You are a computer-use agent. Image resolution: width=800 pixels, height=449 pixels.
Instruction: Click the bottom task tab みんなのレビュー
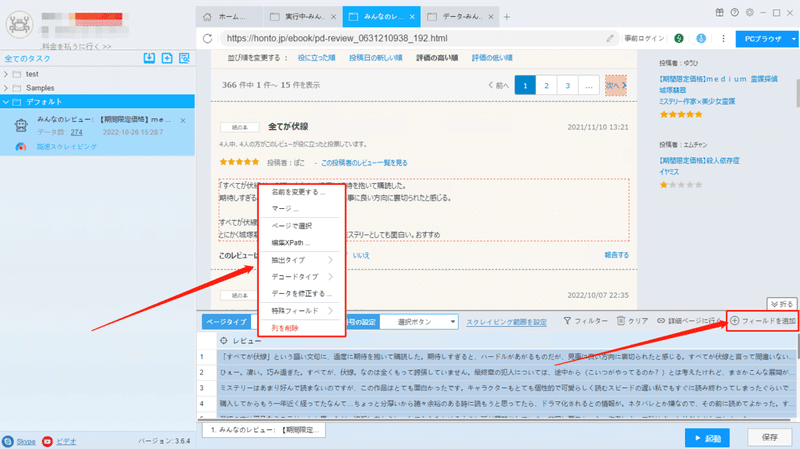pos(264,430)
